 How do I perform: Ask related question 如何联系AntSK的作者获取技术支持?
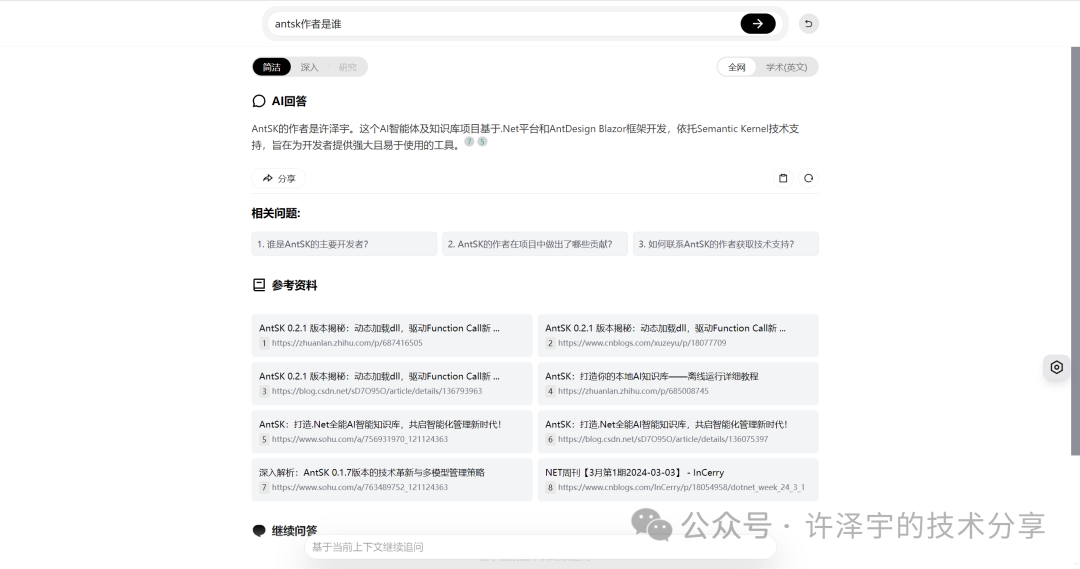click(726, 244)
